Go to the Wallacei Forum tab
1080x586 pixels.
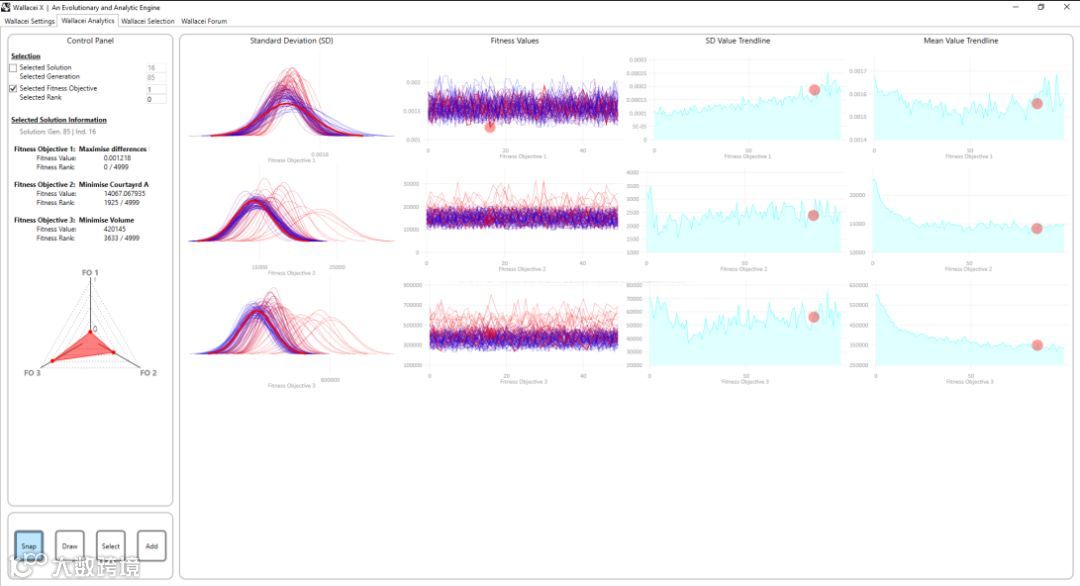204,21
